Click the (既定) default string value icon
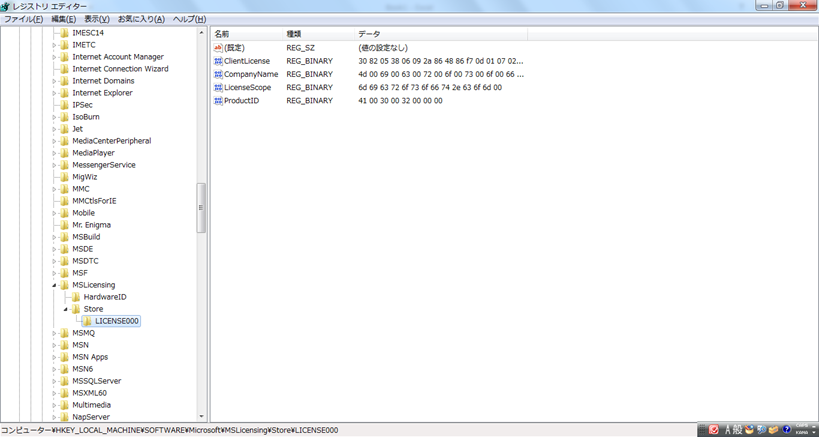 (x=218, y=48)
